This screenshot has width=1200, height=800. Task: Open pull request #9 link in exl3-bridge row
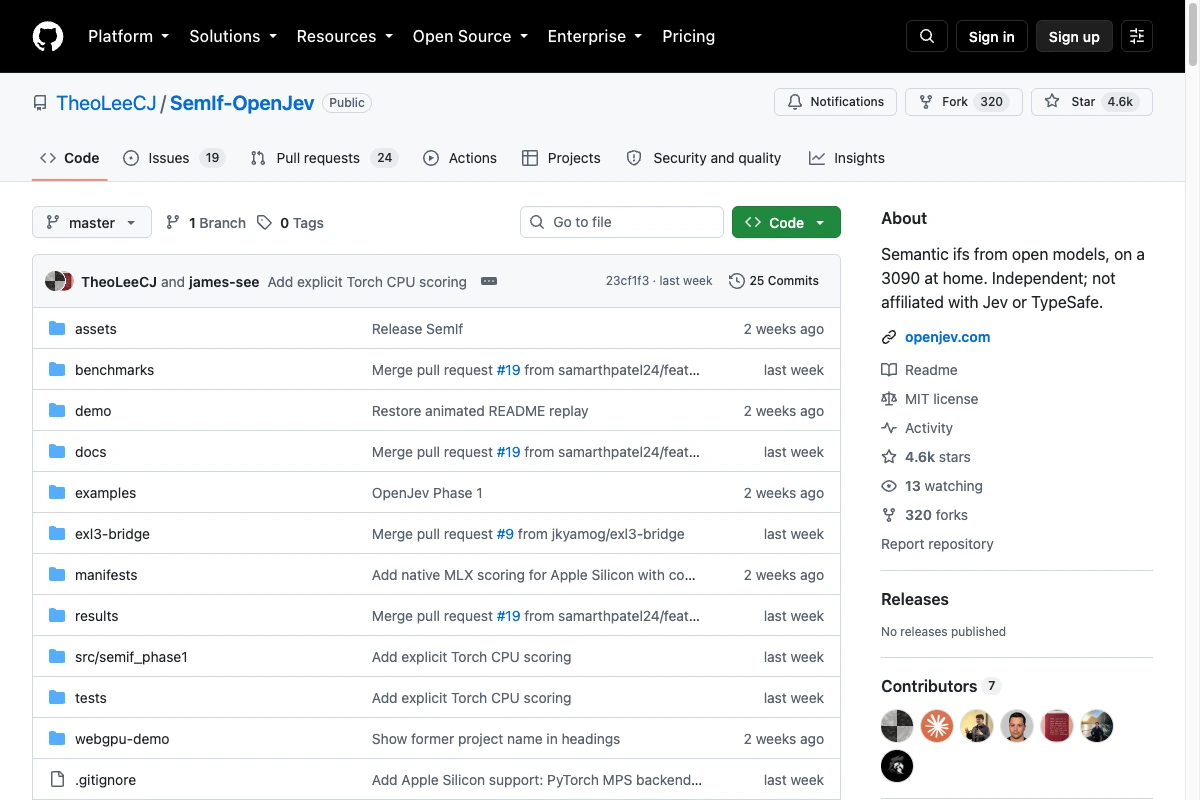point(505,534)
